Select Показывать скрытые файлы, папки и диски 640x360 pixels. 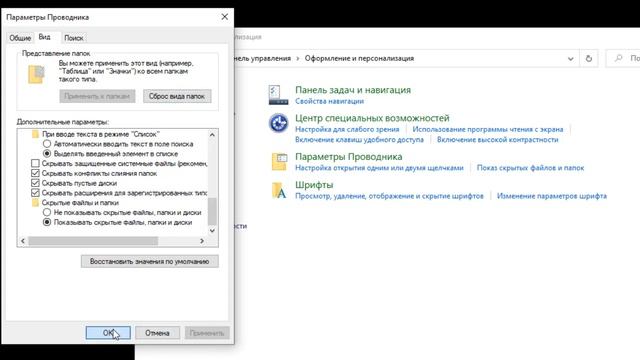pyautogui.click(x=47, y=222)
